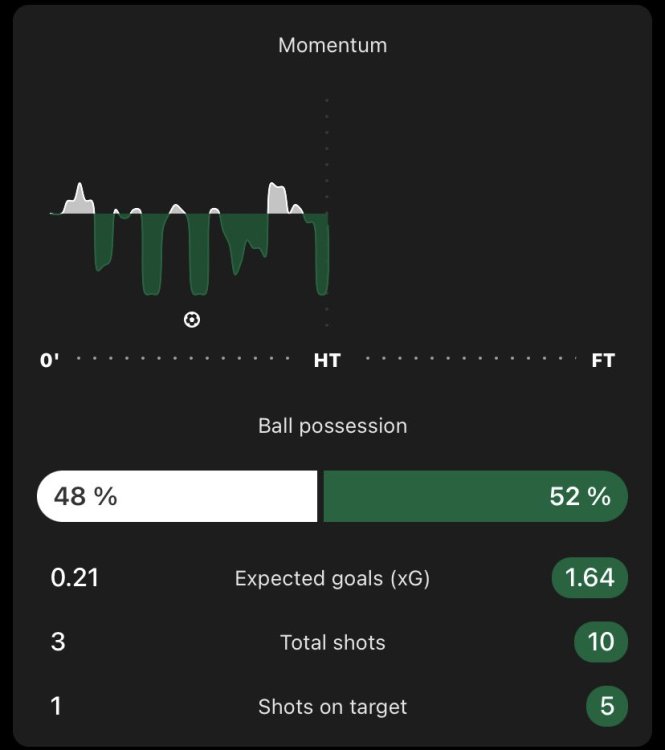Click the goal ball icon below the momentum graph
The width and height of the screenshot is (665, 750).
coord(192,320)
